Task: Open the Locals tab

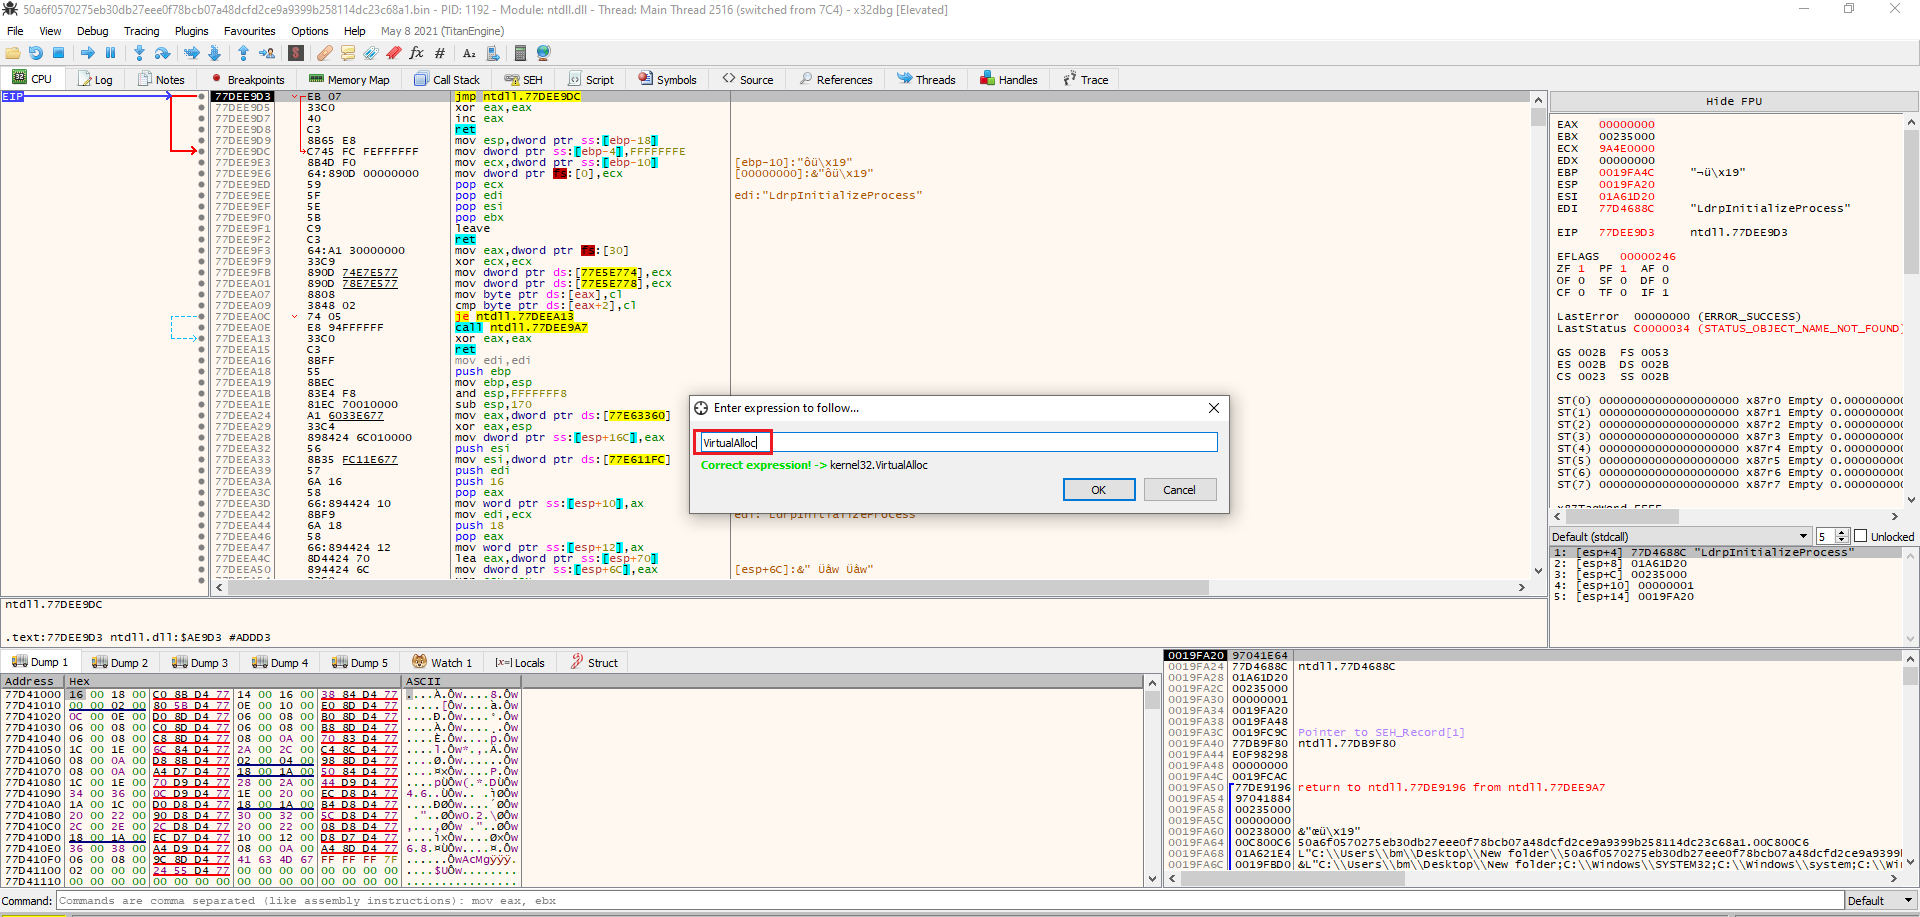Action: click(x=520, y=662)
